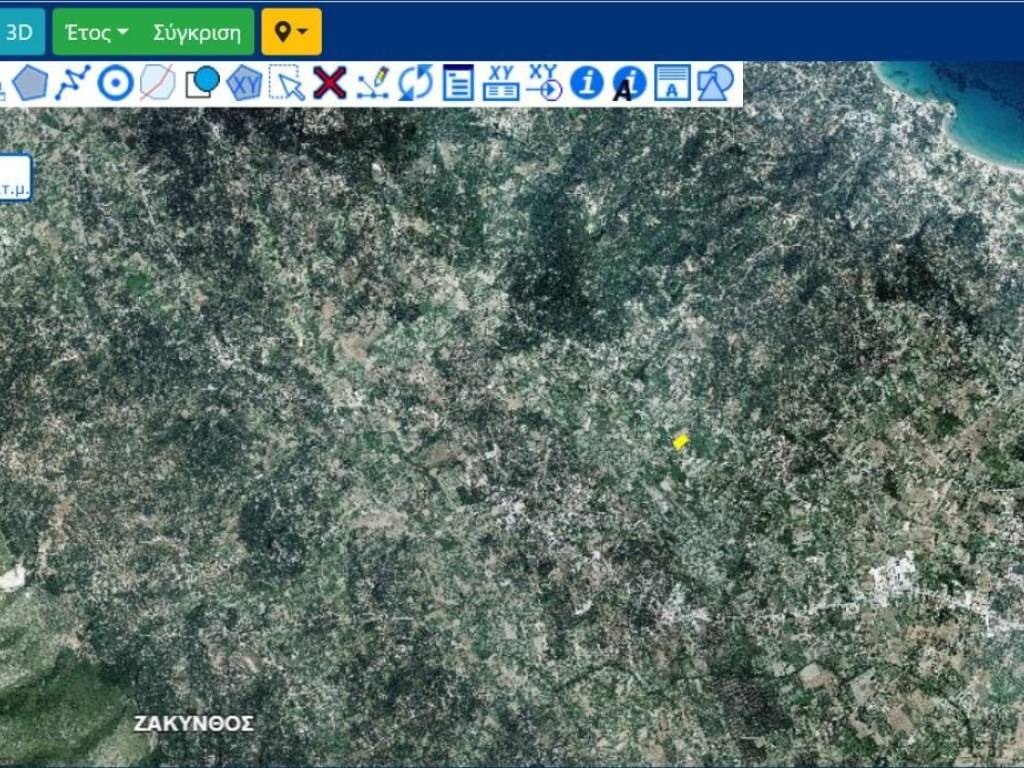Image resolution: width=1024 pixels, height=768 pixels.
Task: Activate the split polygon with line tool
Action: [157, 83]
